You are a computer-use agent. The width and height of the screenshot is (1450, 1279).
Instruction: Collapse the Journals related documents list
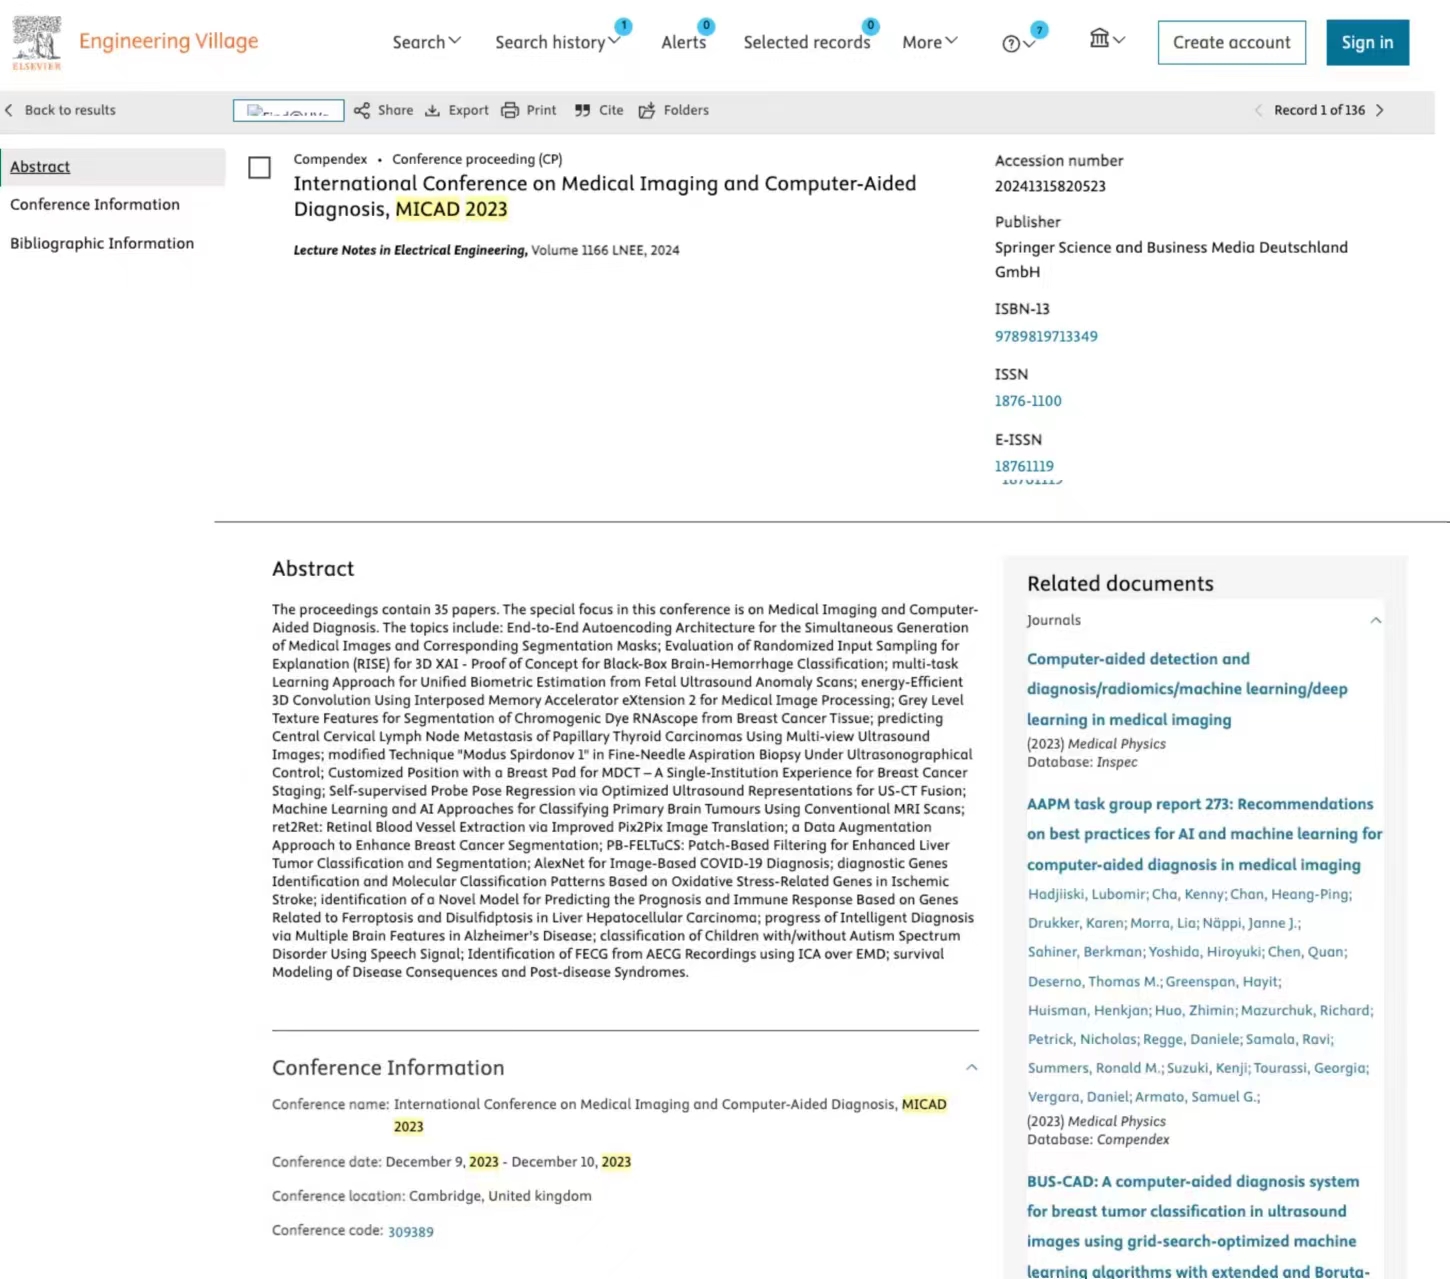[1375, 620]
